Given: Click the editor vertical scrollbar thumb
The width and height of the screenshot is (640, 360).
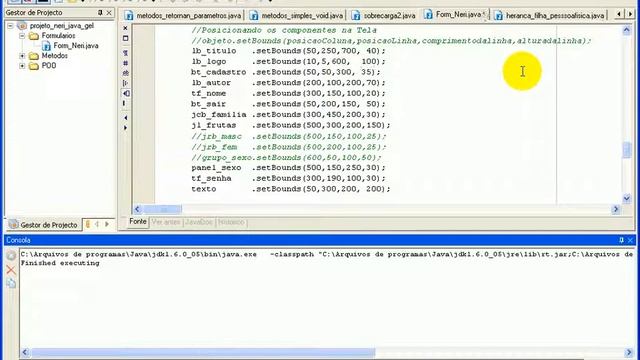Looking at the screenshot, I should click(x=627, y=150).
